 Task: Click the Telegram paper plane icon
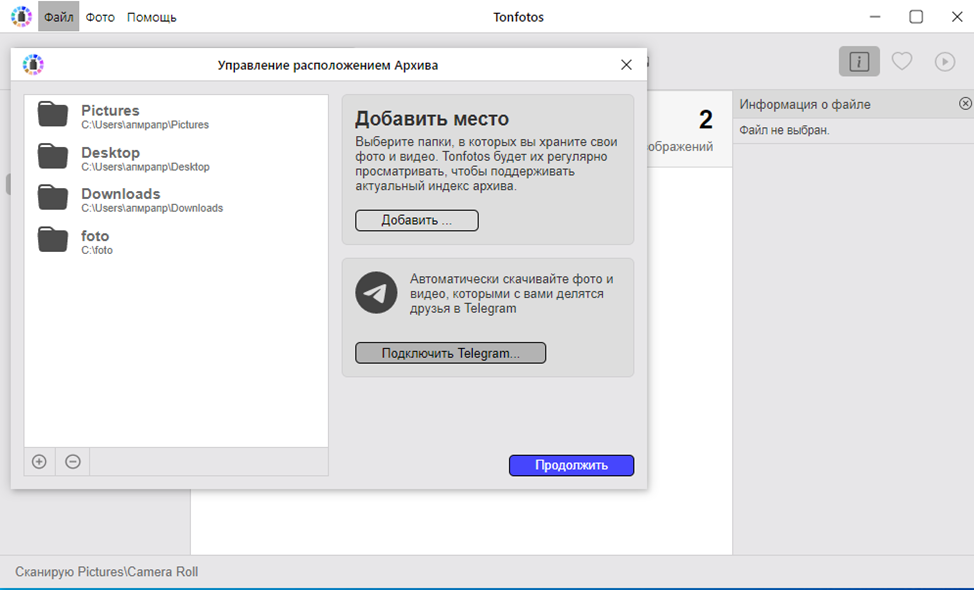tap(376, 293)
